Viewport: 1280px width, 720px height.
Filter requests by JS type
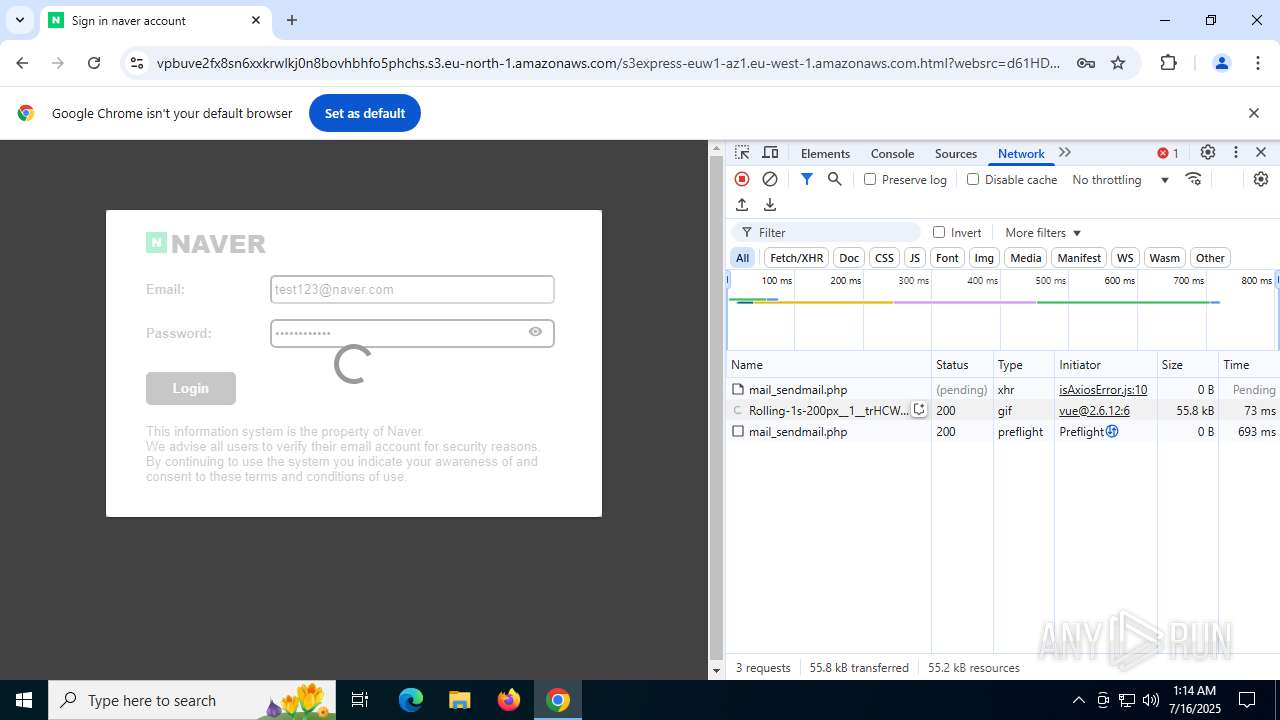click(x=915, y=258)
